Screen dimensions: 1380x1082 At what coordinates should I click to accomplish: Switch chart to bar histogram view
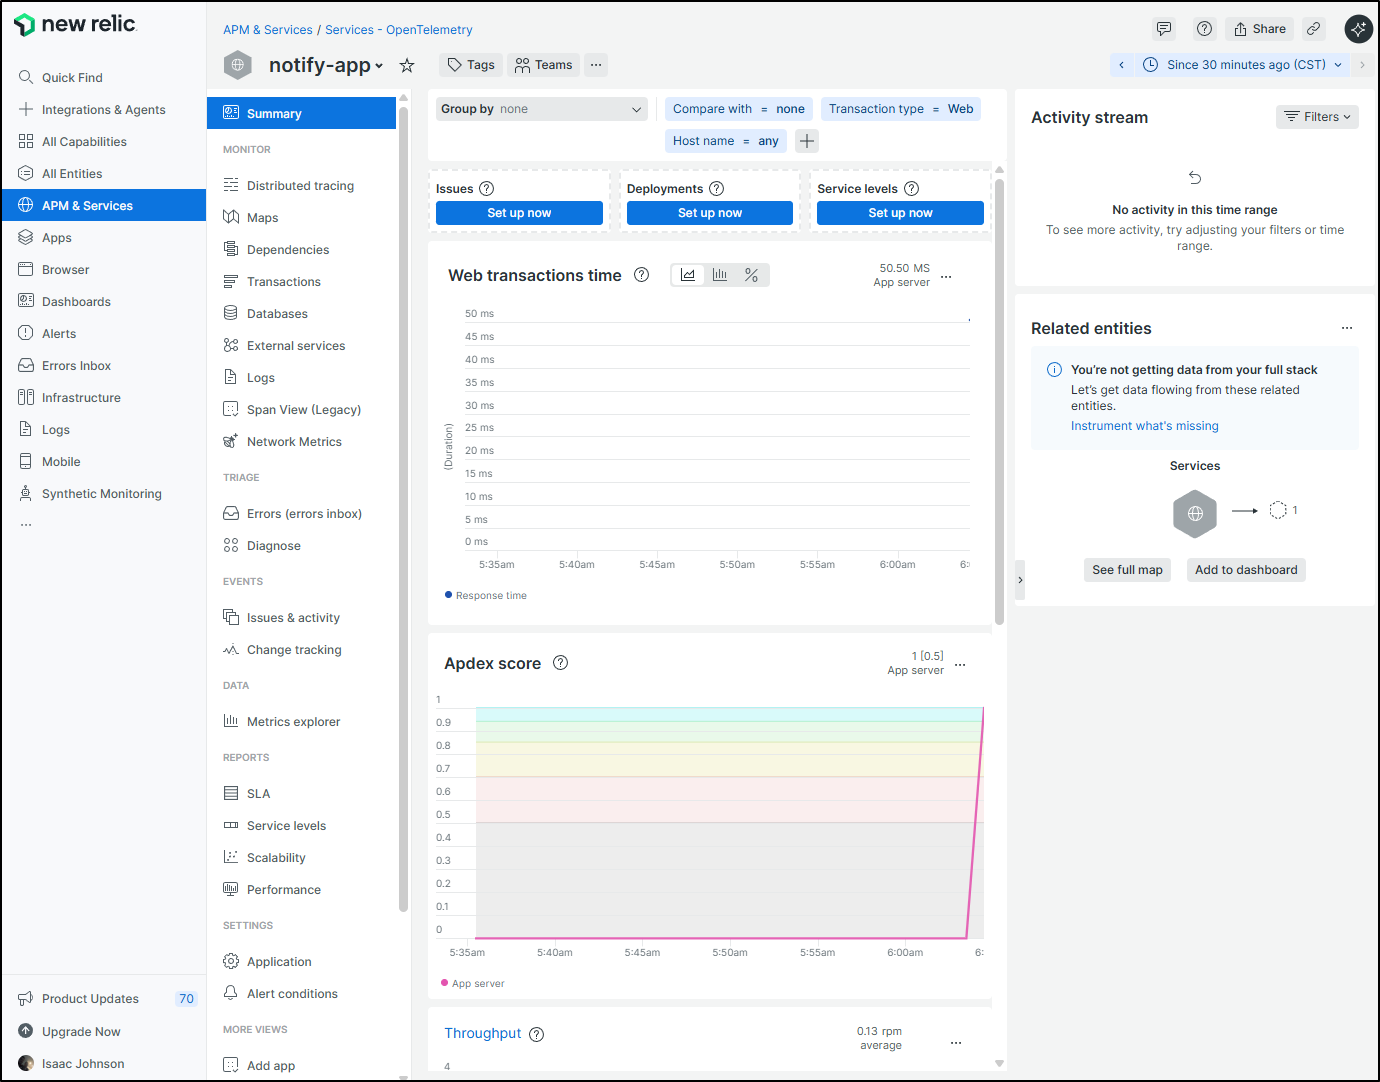(x=720, y=275)
